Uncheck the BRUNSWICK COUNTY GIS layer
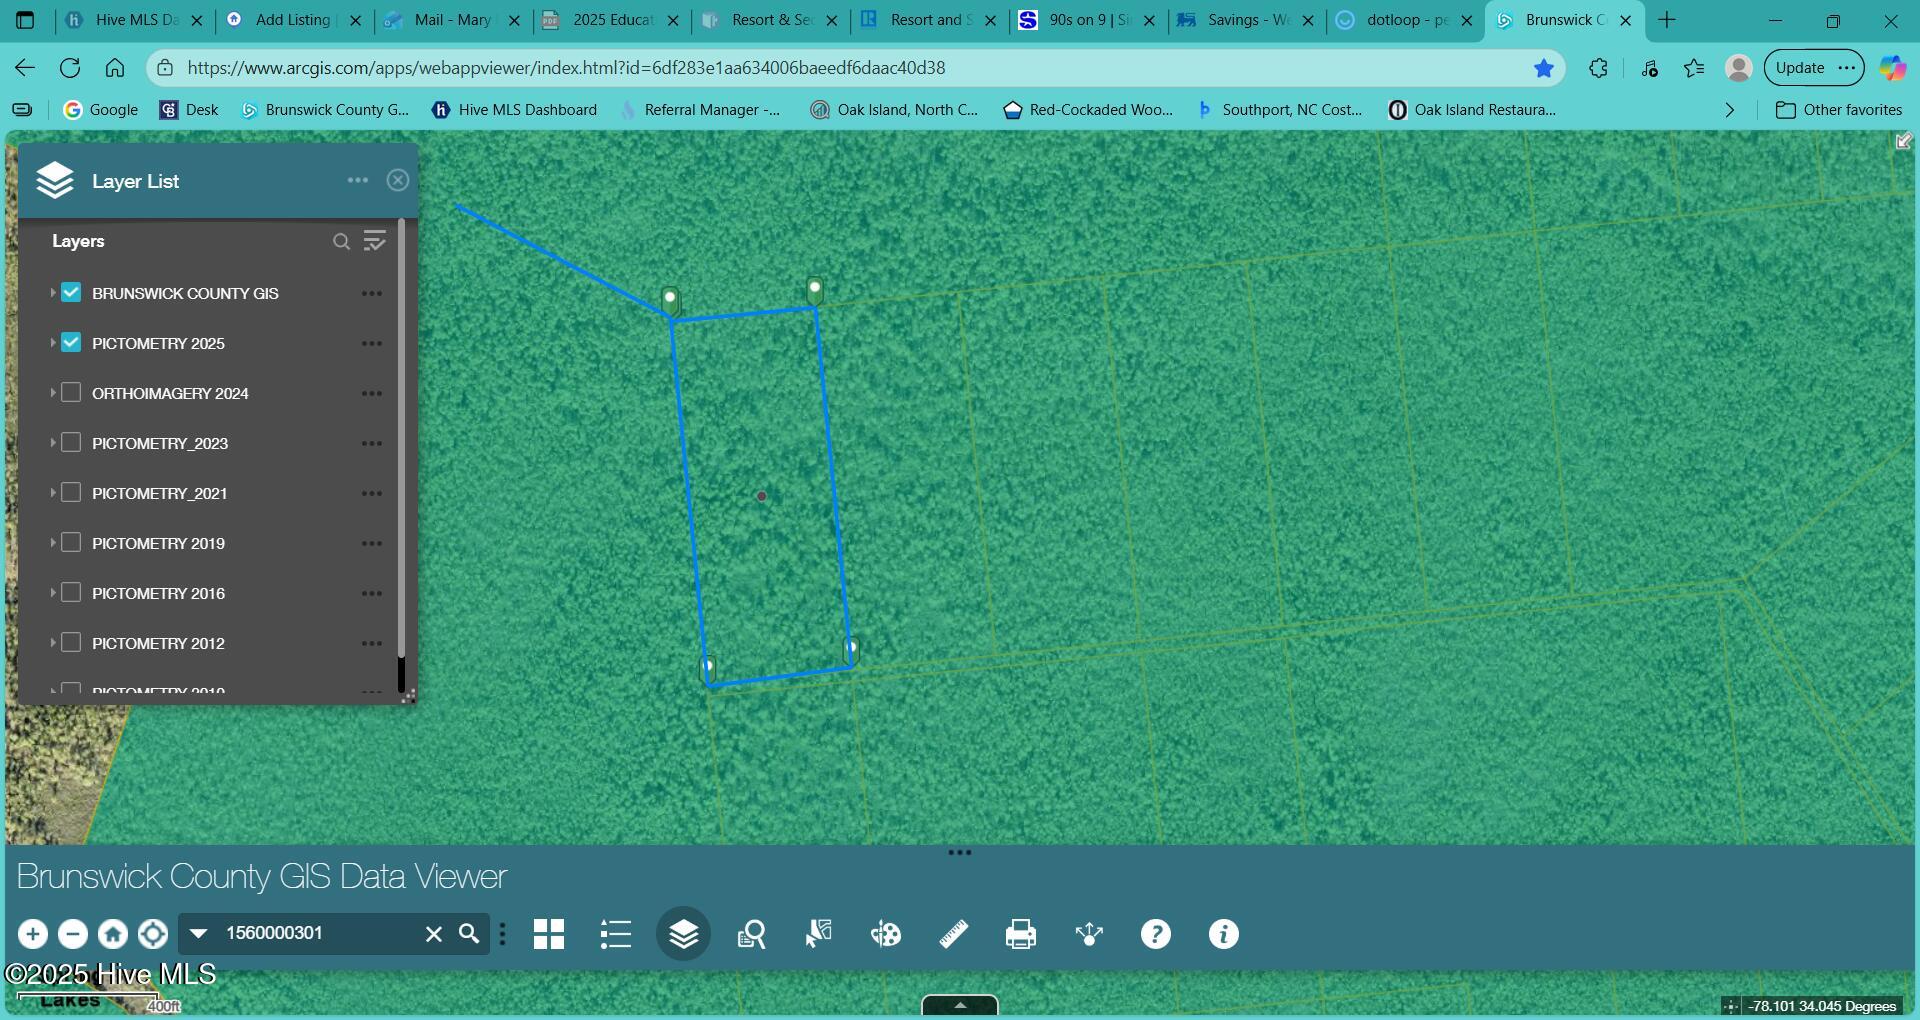 70,292
